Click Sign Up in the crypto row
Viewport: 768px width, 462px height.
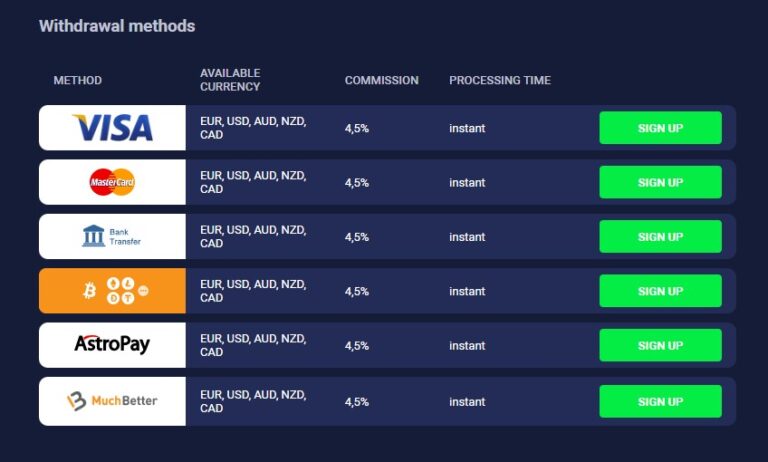coord(660,291)
